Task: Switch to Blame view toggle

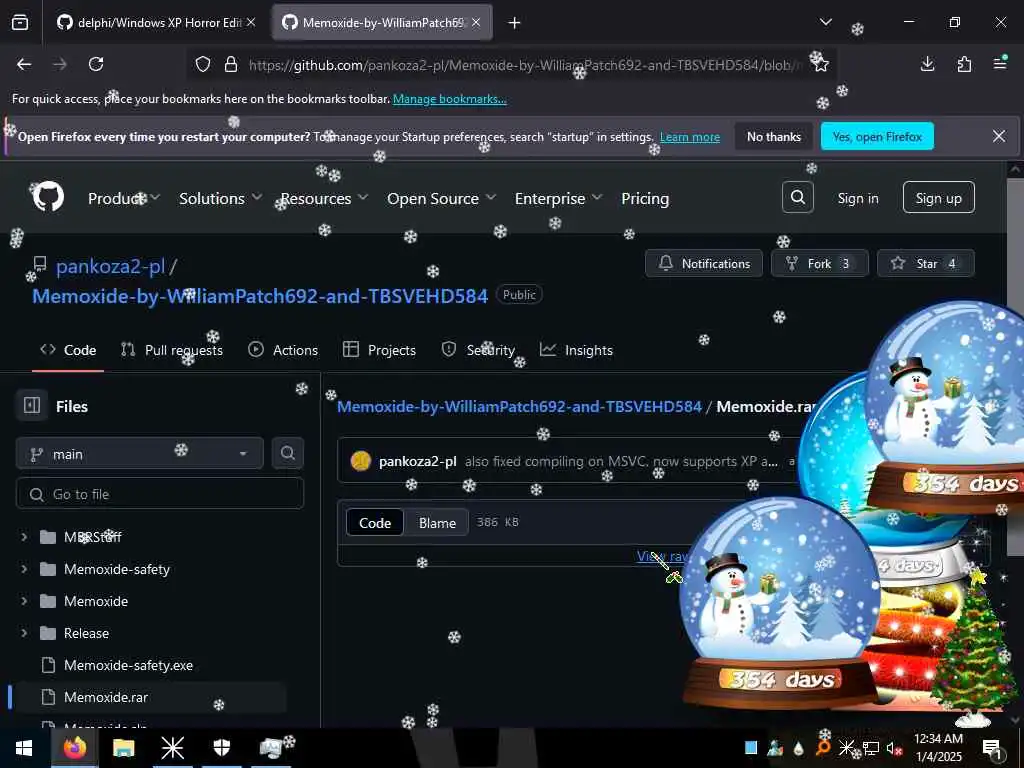Action: (x=437, y=522)
